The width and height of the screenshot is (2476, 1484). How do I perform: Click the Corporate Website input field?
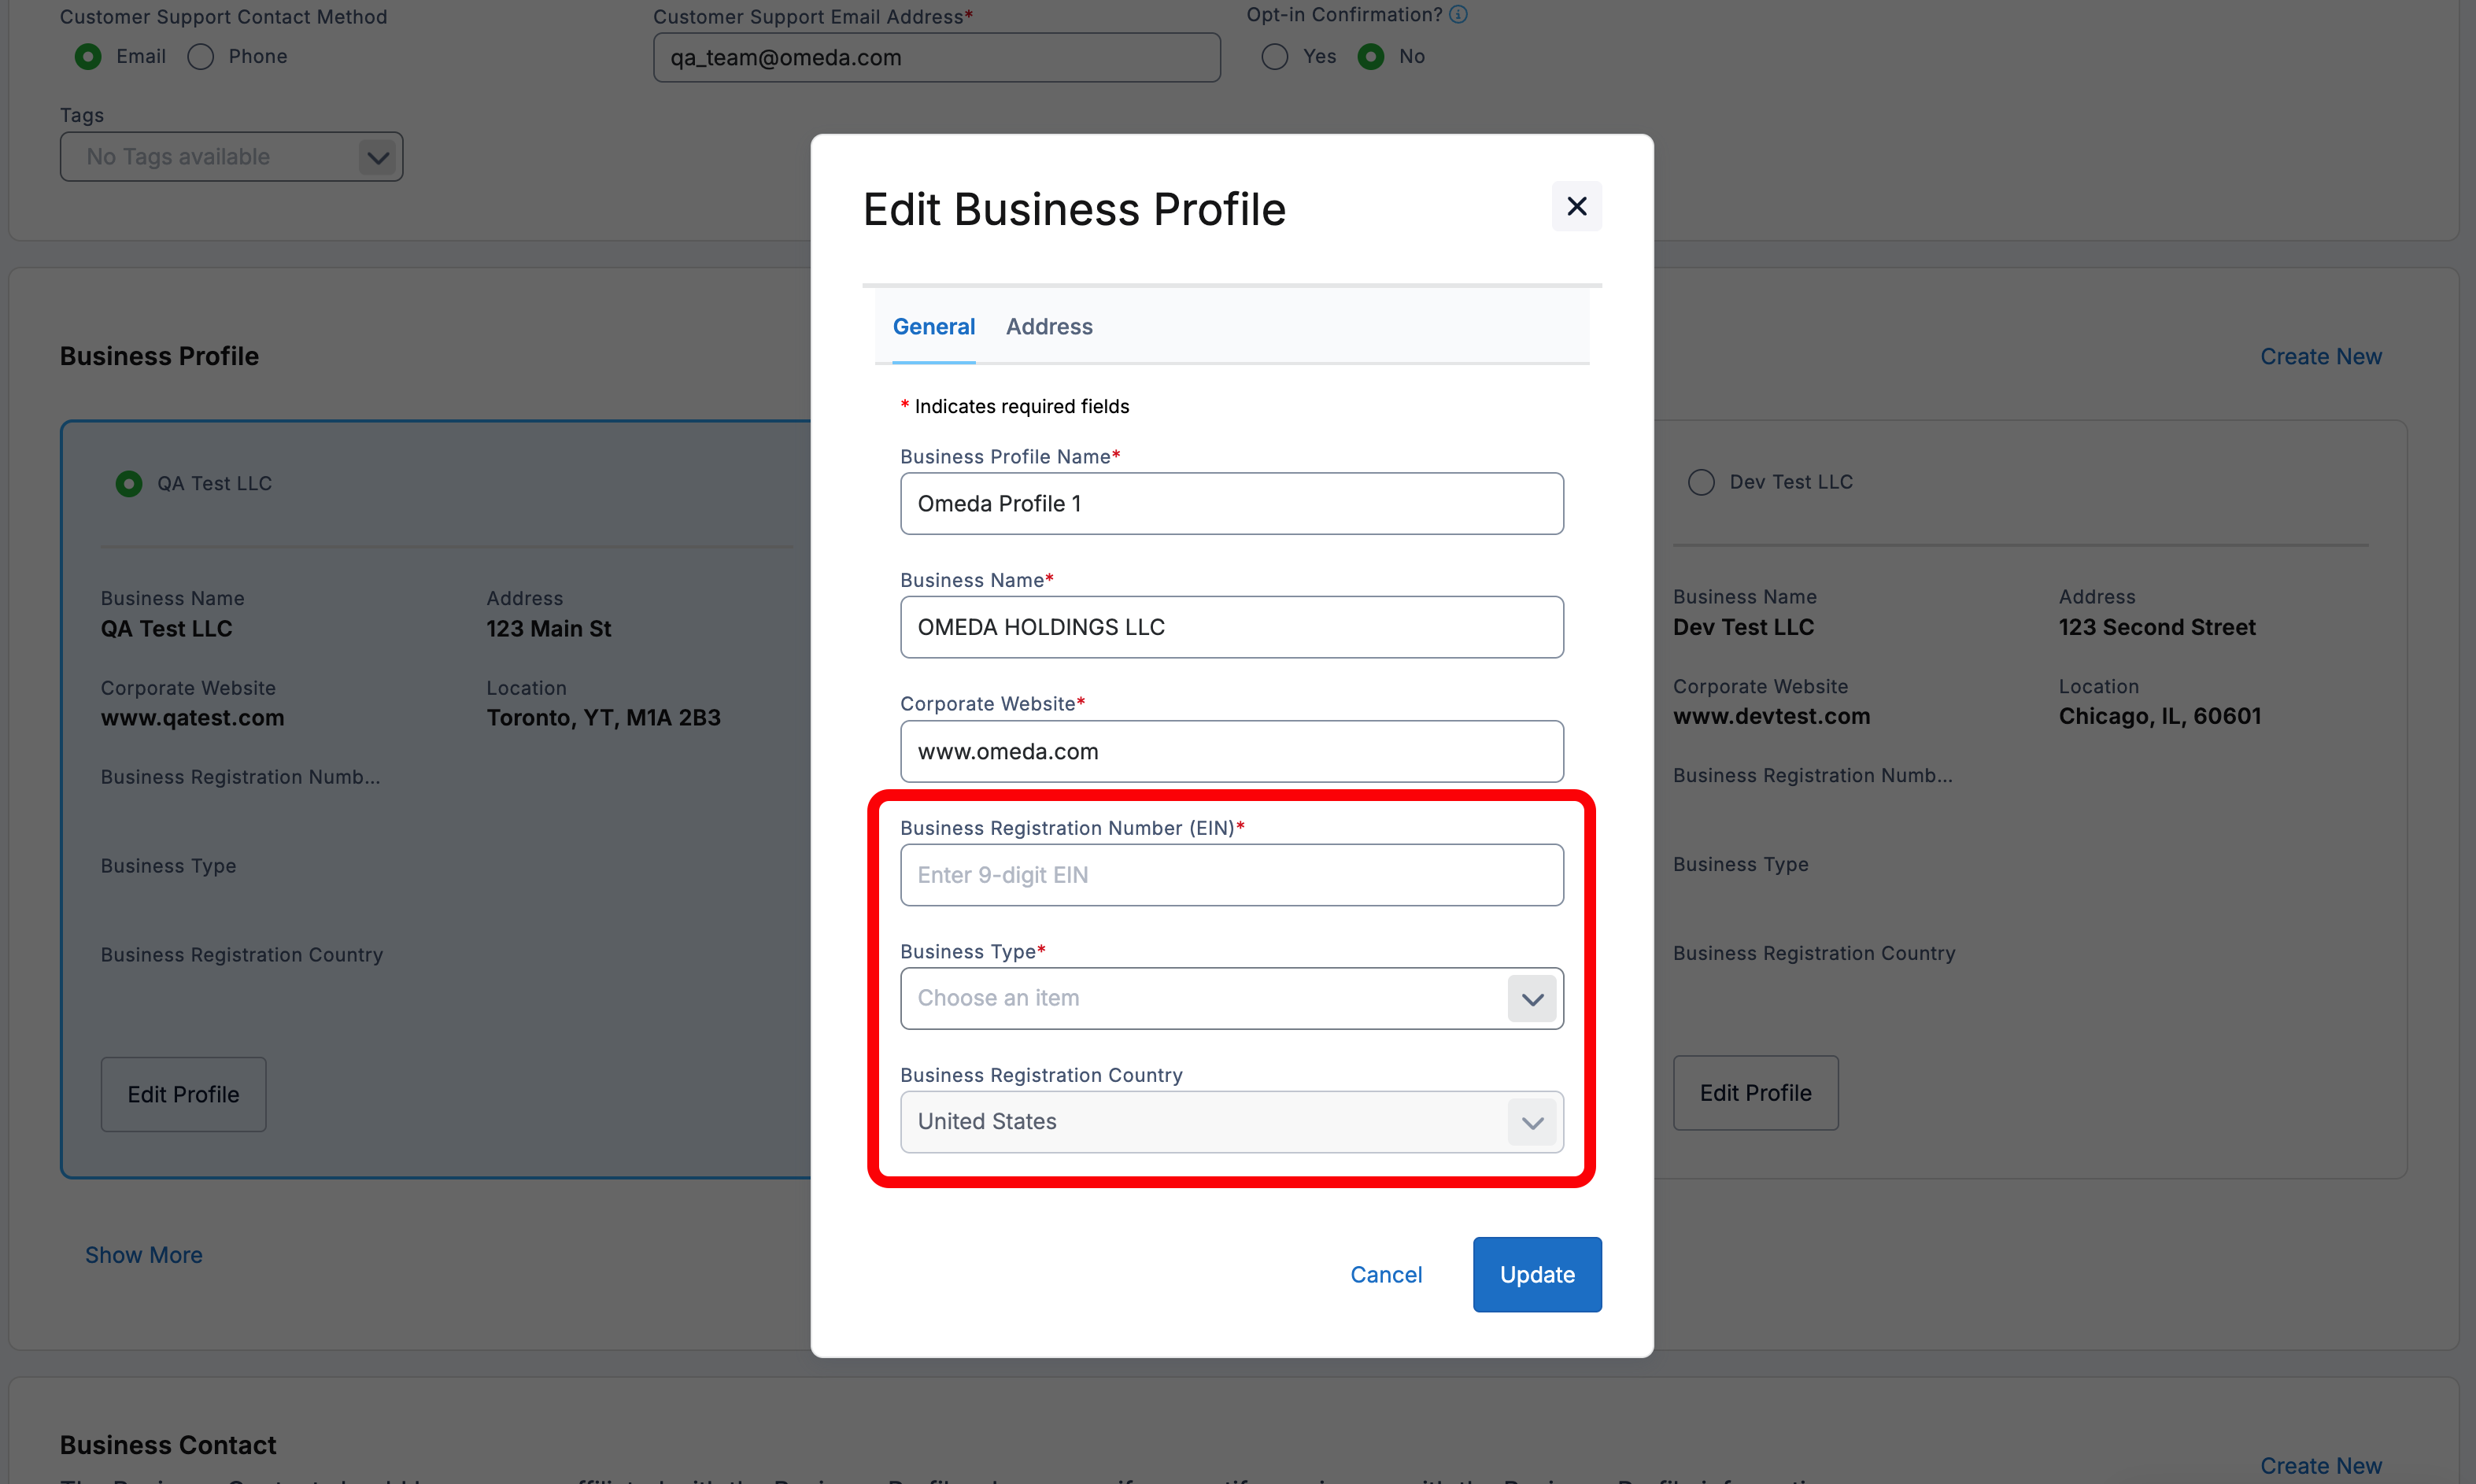(x=1231, y=752)
